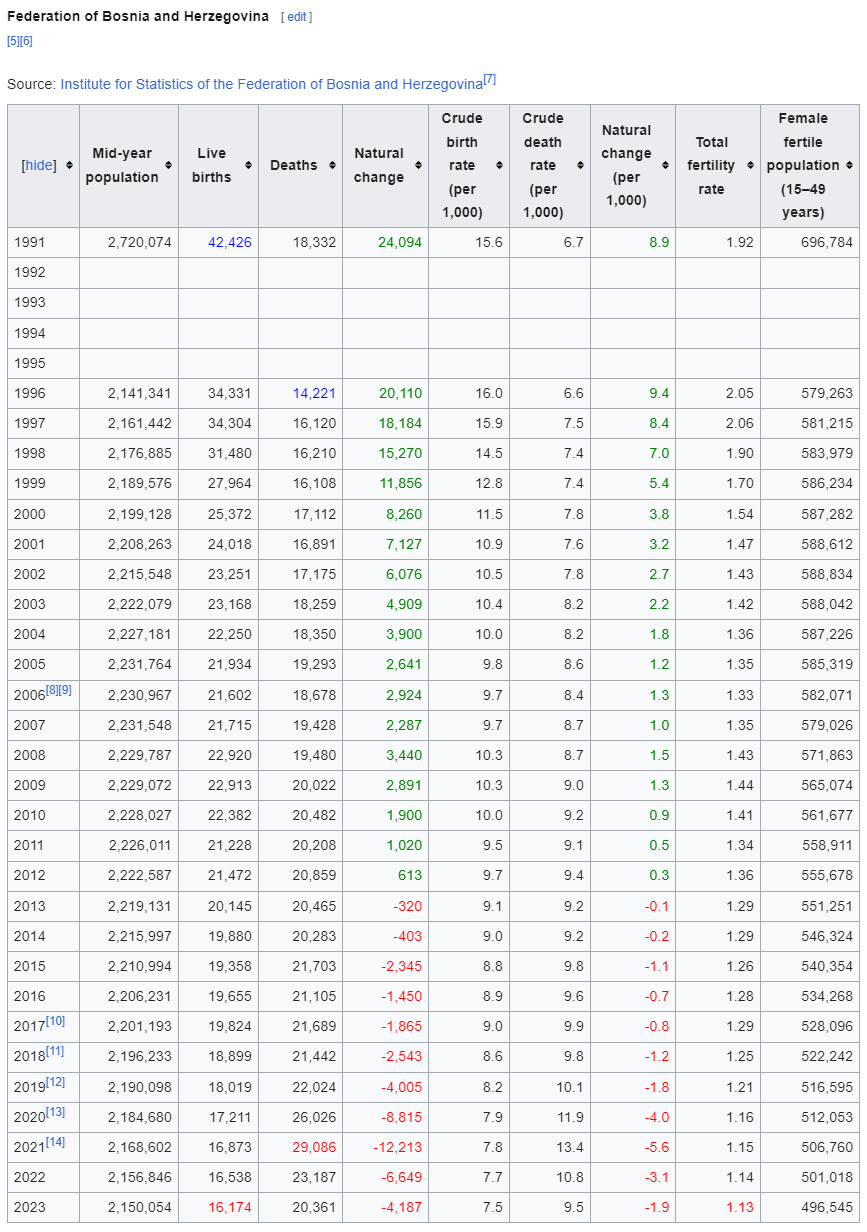This screenshot has height=1232, width=867.
Task: Hide the table using hide link
Action: point(40,166)
